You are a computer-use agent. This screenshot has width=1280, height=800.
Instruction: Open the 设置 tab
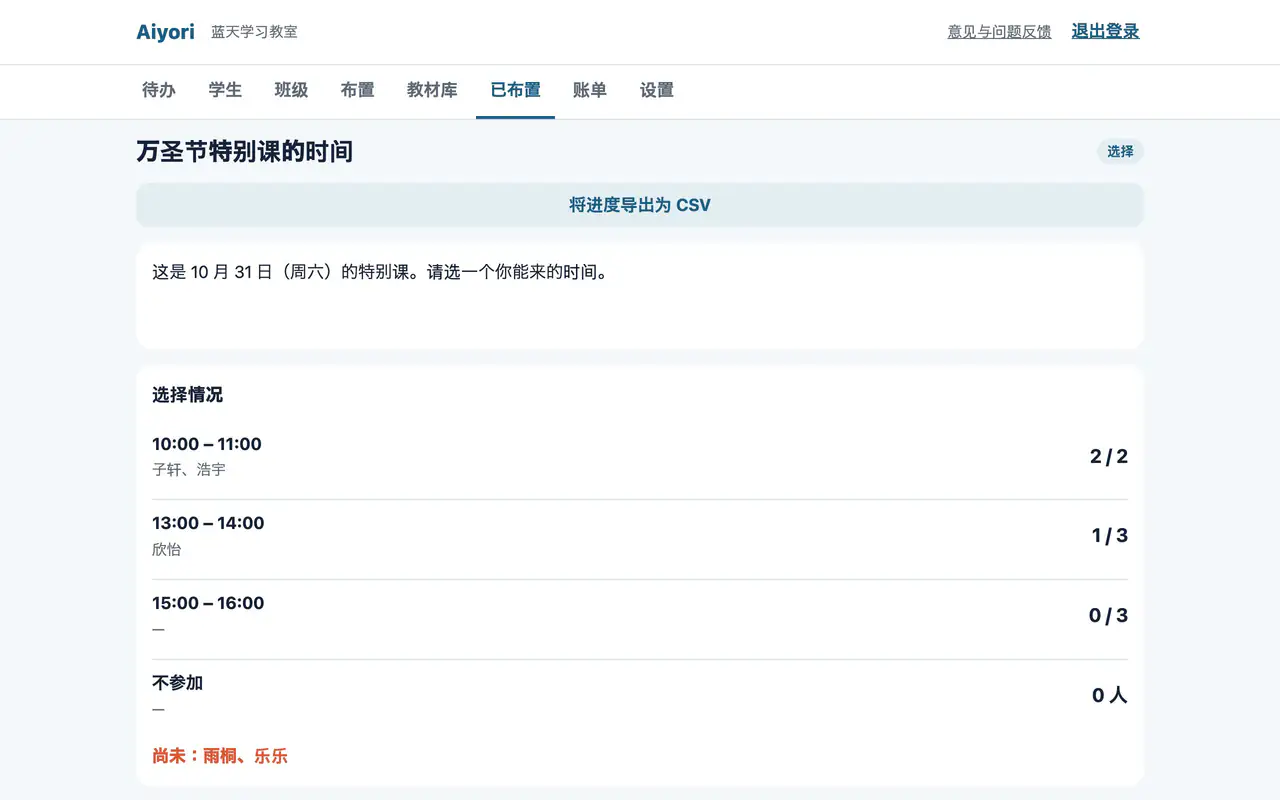click(657, 90)
